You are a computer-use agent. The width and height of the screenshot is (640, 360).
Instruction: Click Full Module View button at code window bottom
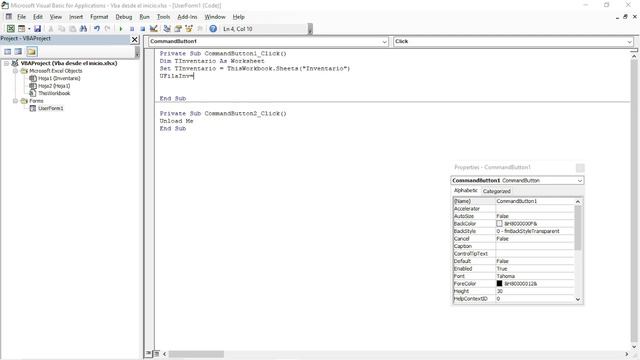[156, 353]
